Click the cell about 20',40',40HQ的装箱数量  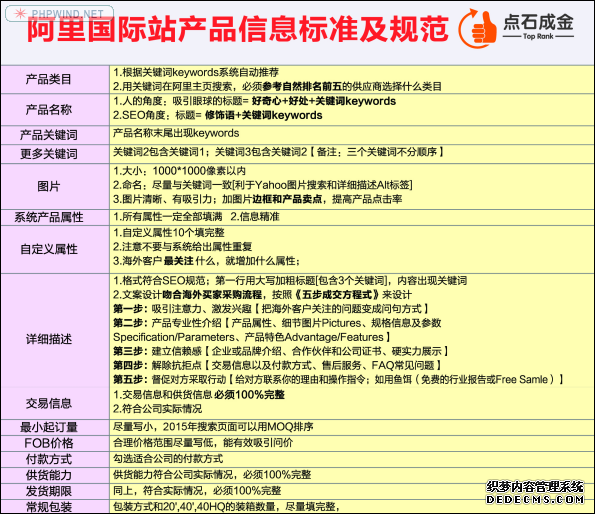pyautogui.click(x=226, y=507)
